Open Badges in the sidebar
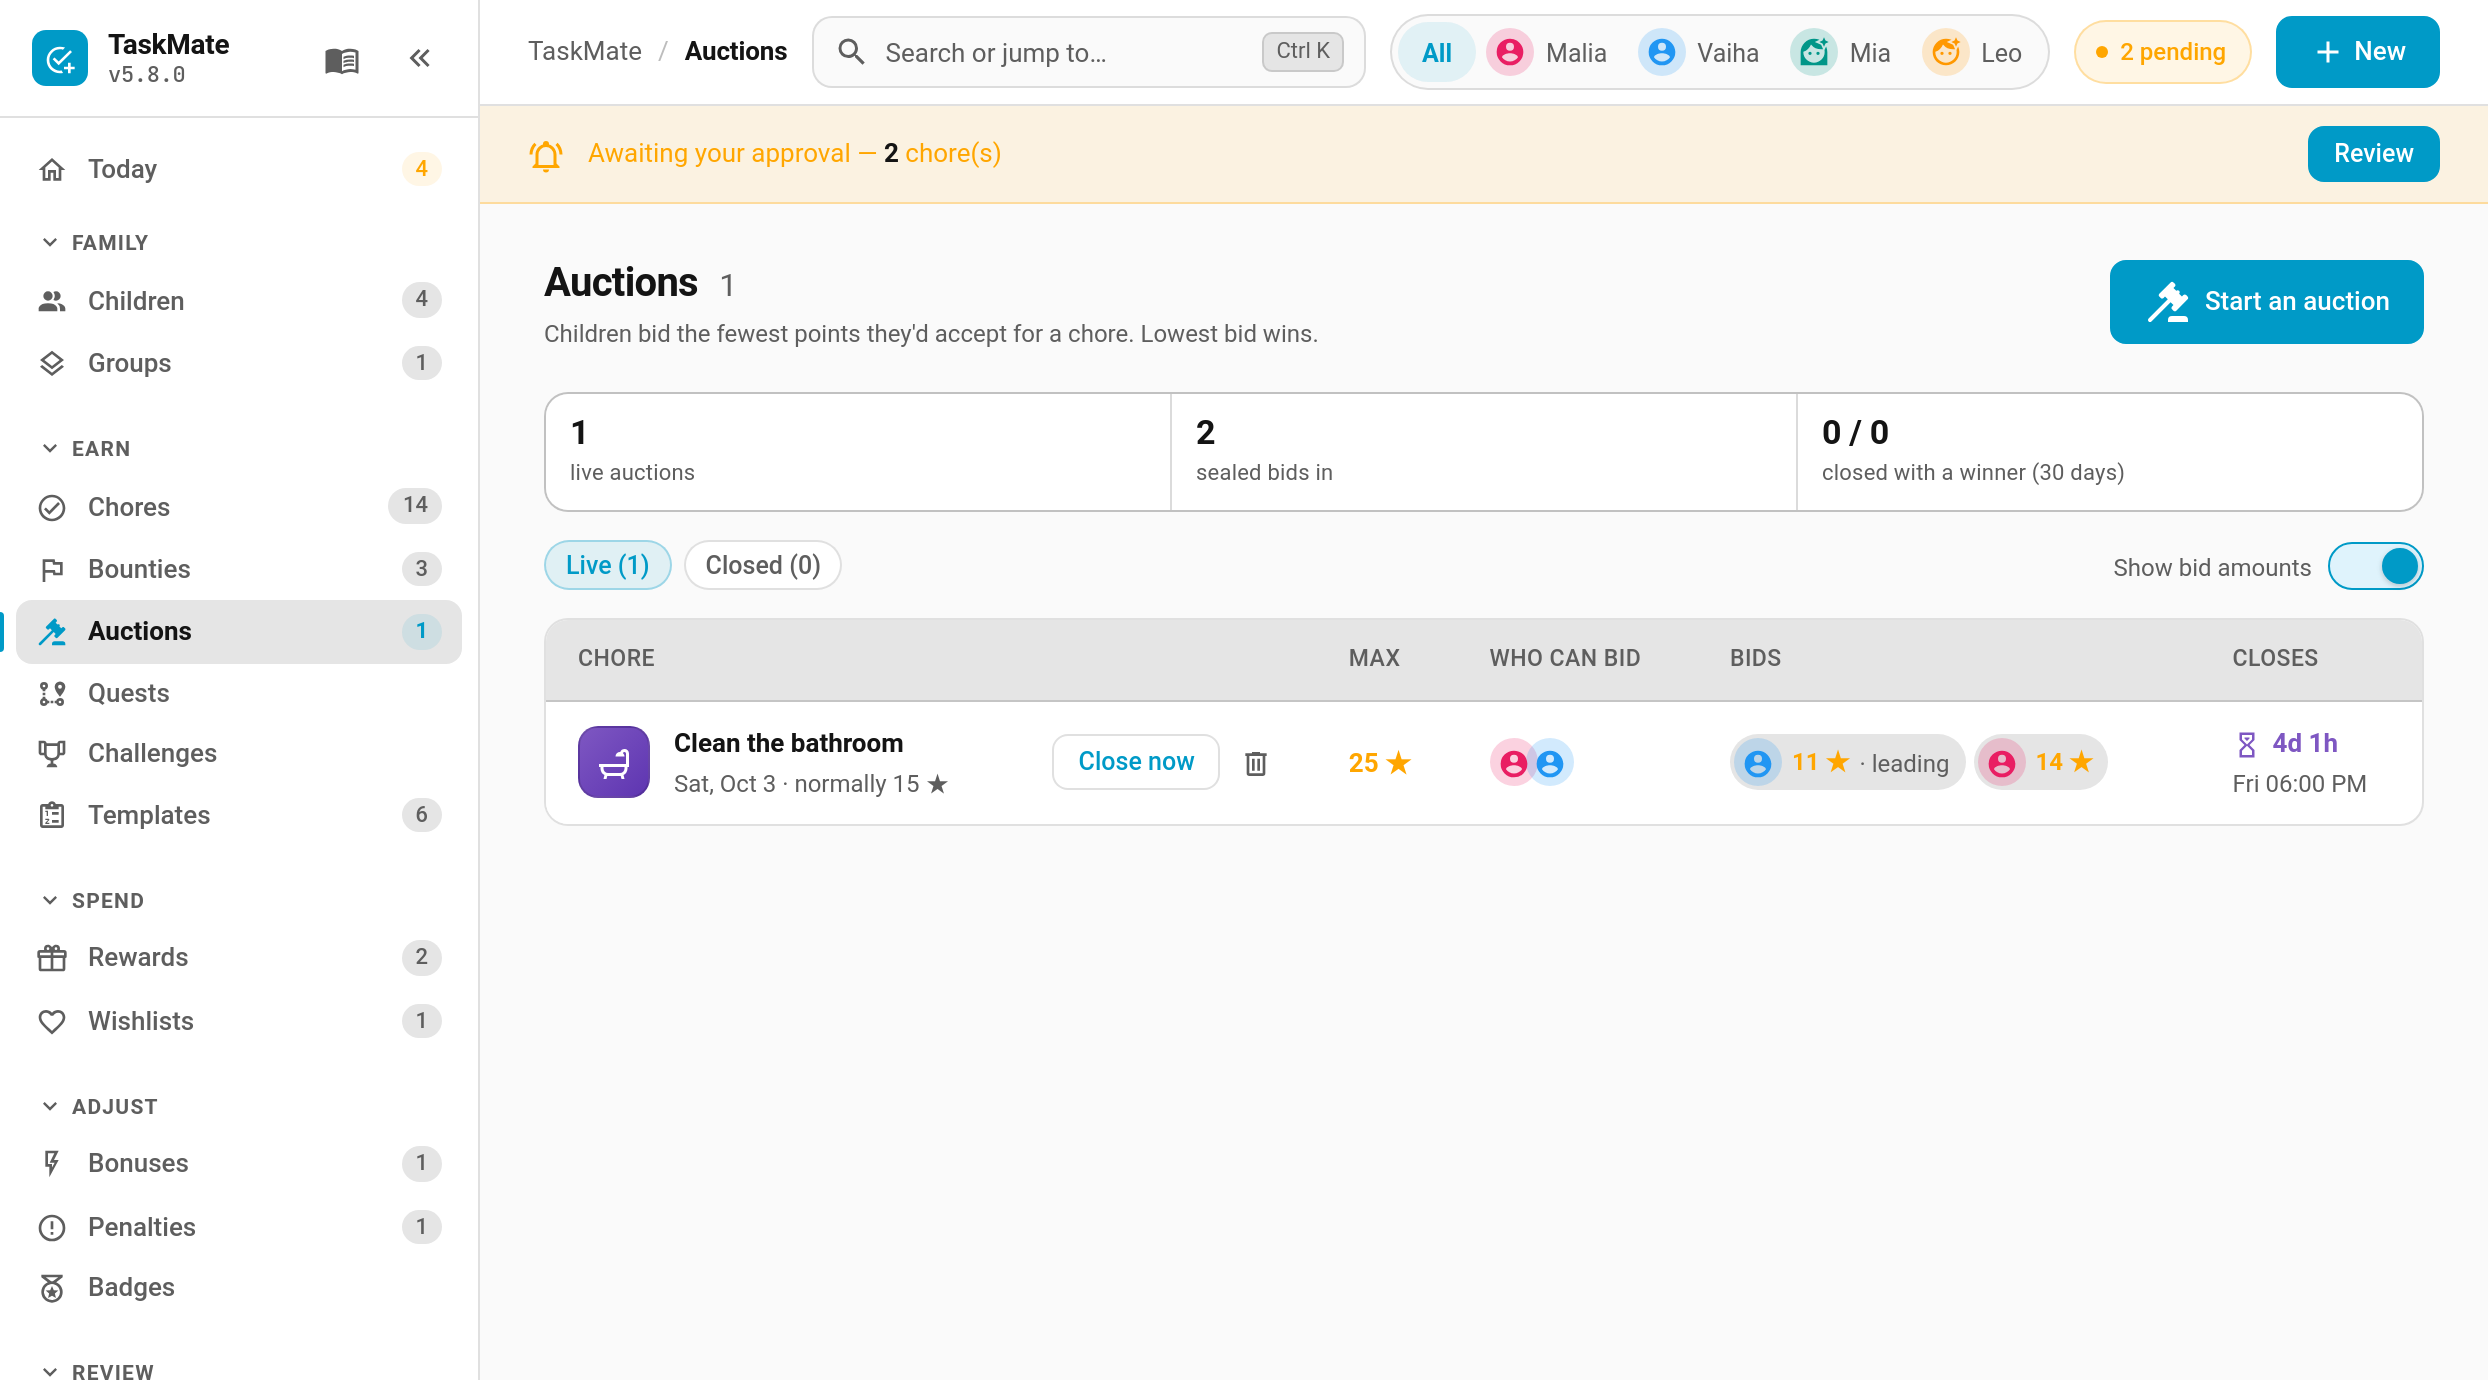2488x1380 pixels. point(239,1287)
